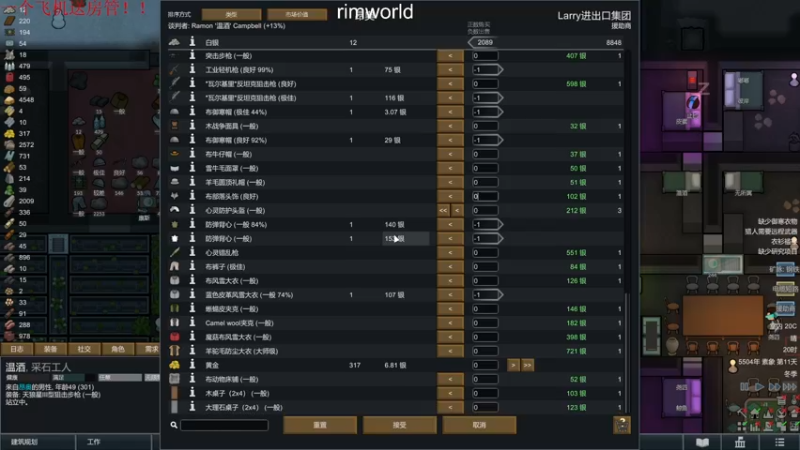
Task: Open the 角色 character tab
Action: (x=118, y=349)
